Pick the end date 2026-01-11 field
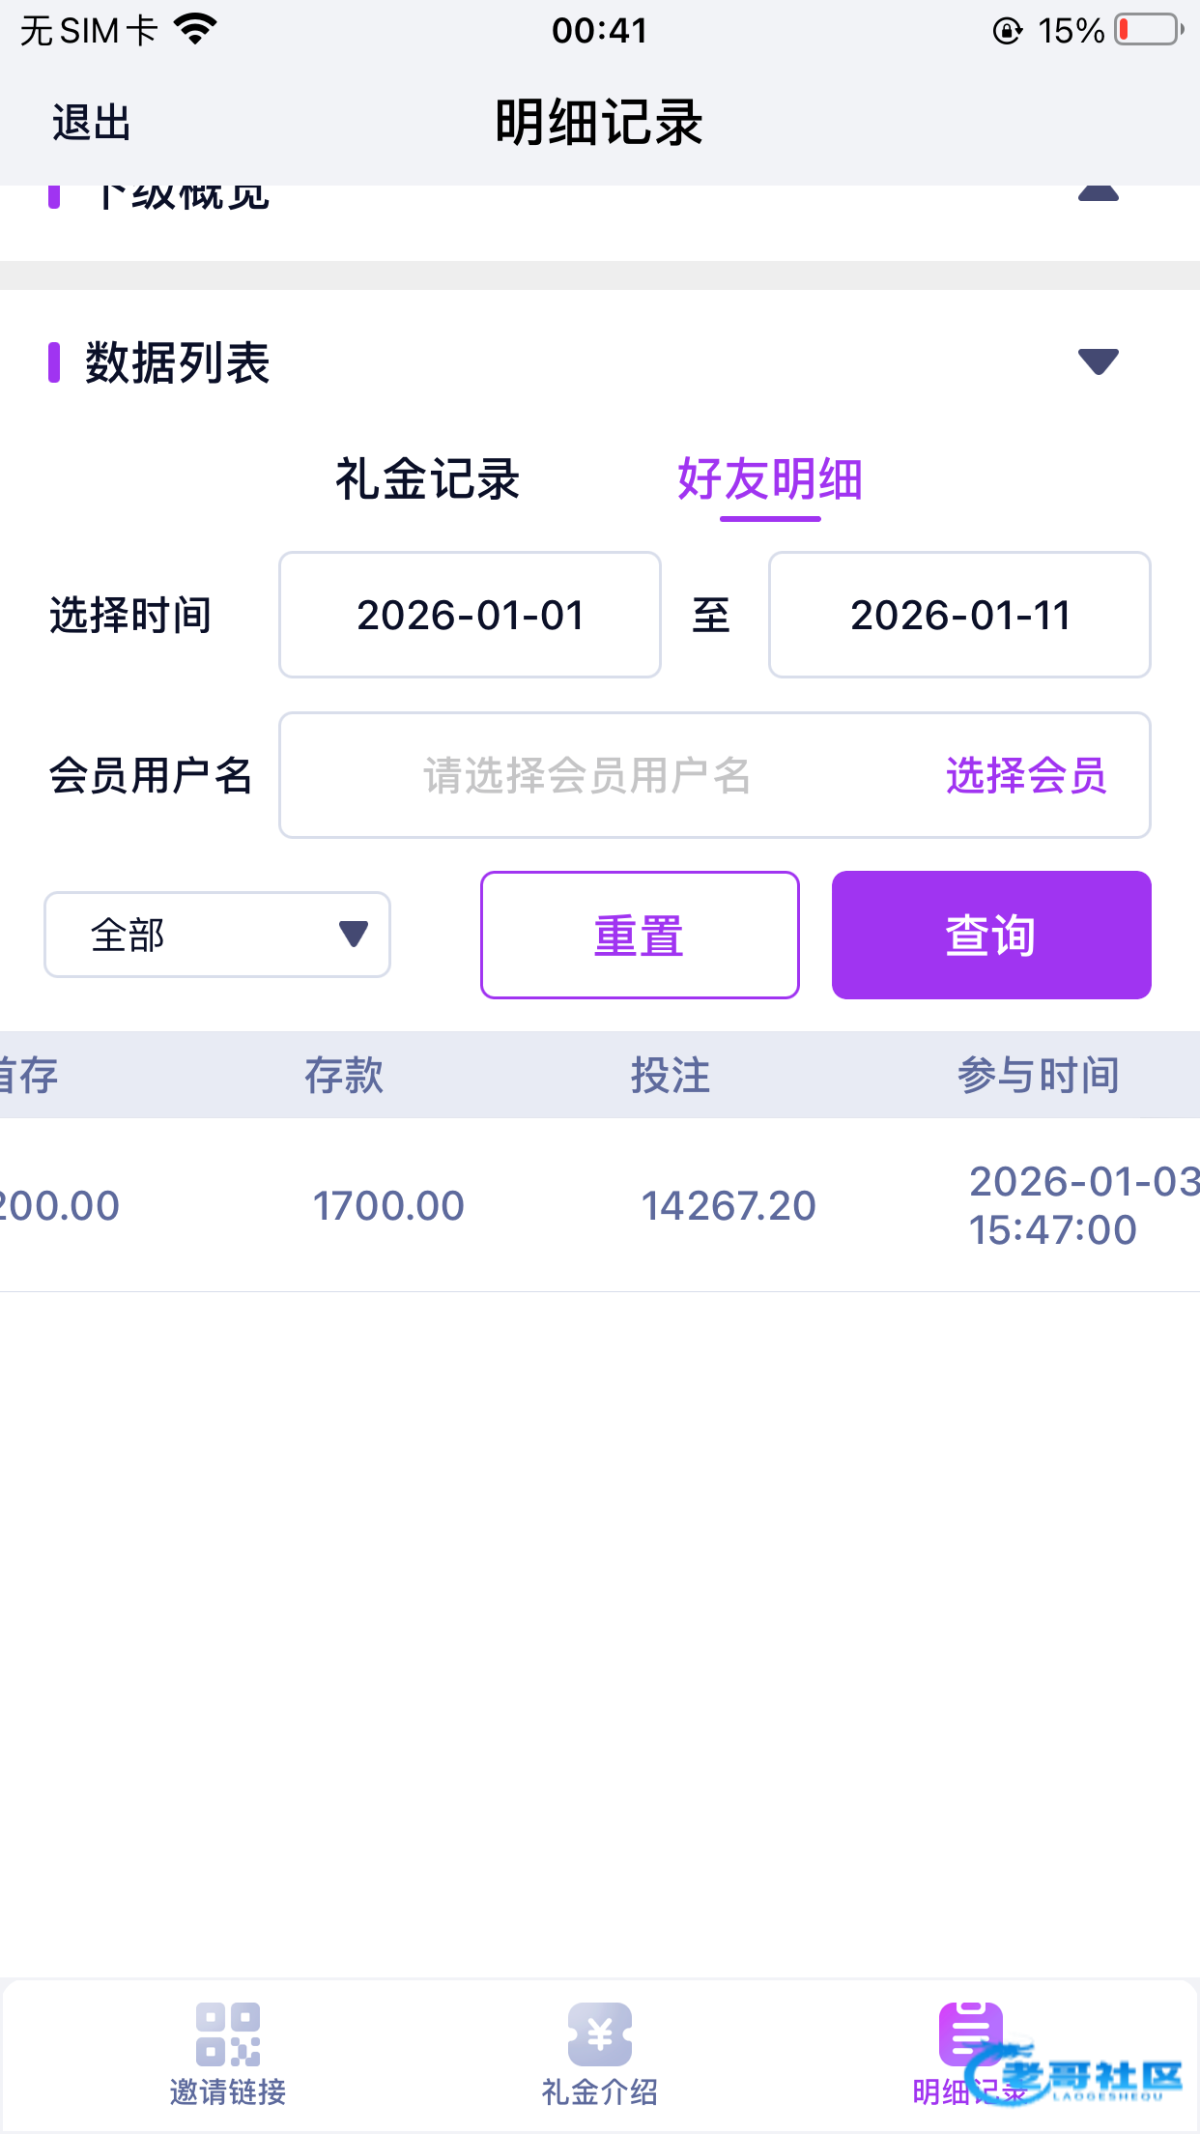1200x2134 pixels. (x=960, y=615)
